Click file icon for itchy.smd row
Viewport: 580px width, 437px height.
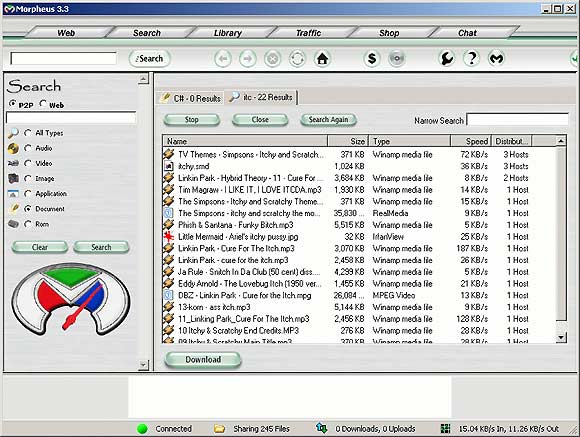click(169, 166)
